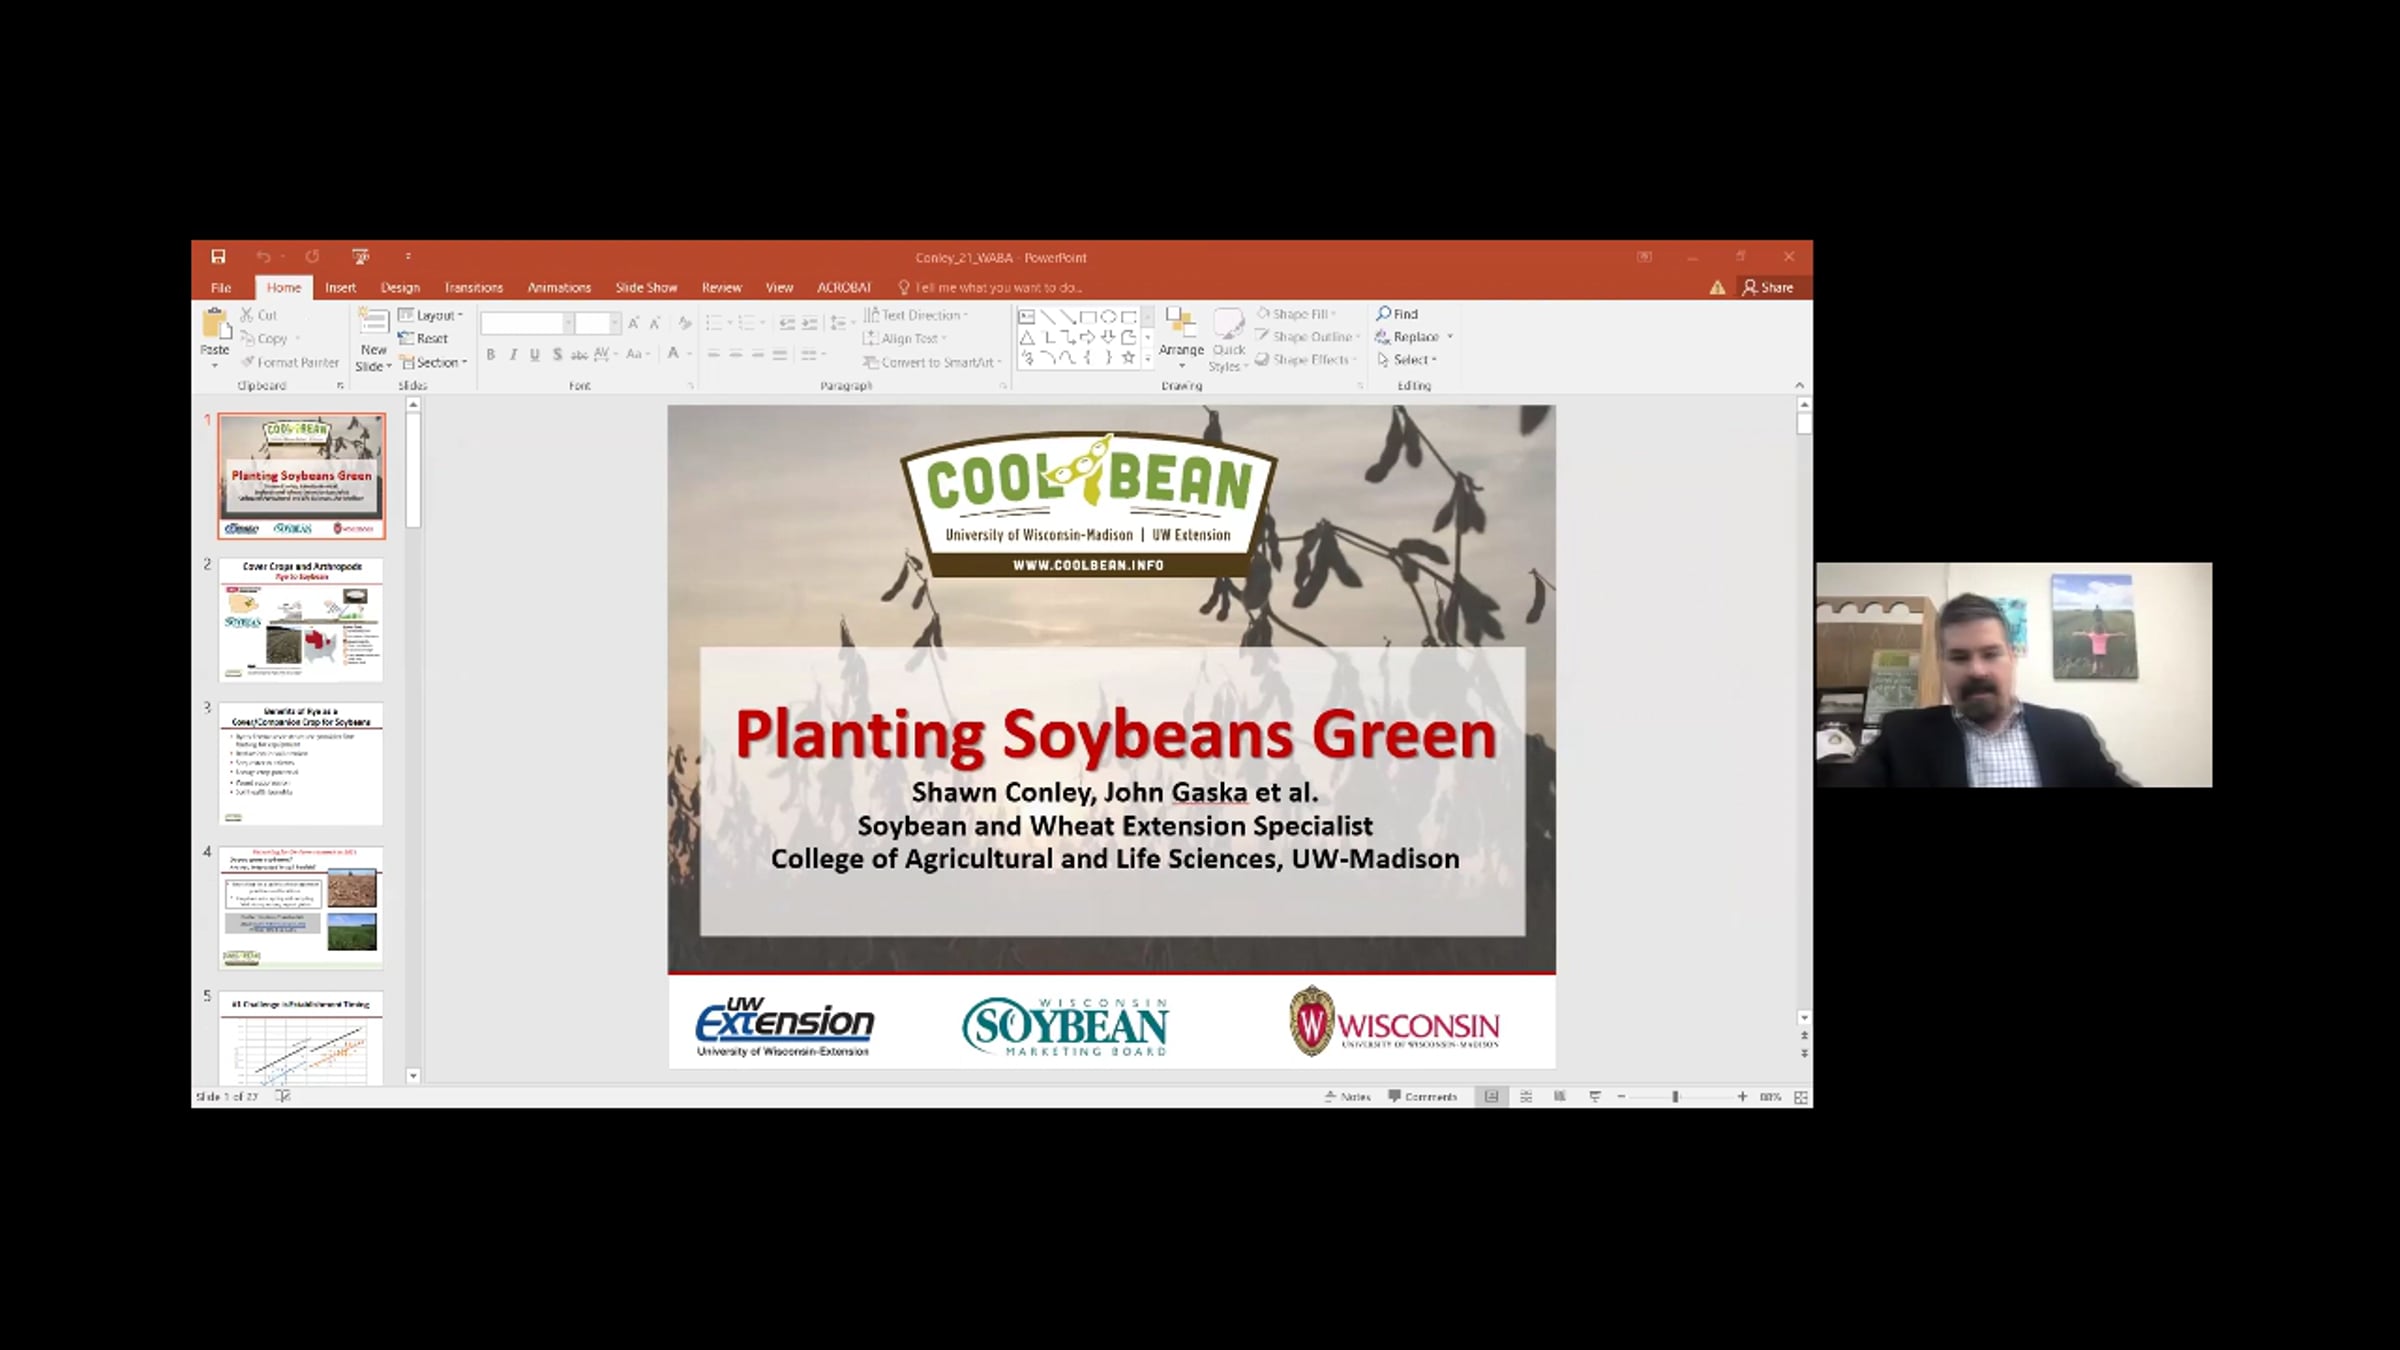This screenshot has height=1350, width=2400.
Task: Increase the list indent level
Action: 809,323
